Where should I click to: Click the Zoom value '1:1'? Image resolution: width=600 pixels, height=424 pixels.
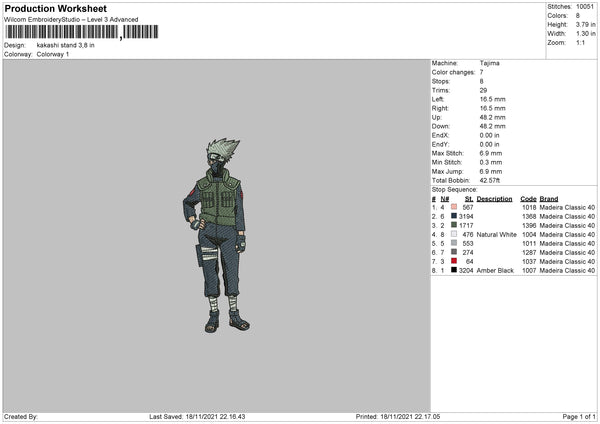tap(580, 42)
